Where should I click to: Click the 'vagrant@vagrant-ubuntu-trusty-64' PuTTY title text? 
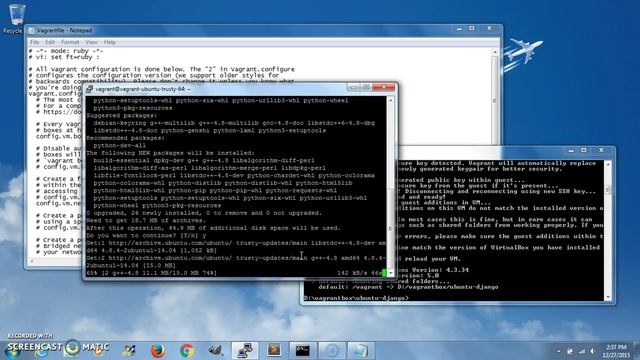click(x=142, y=89)
